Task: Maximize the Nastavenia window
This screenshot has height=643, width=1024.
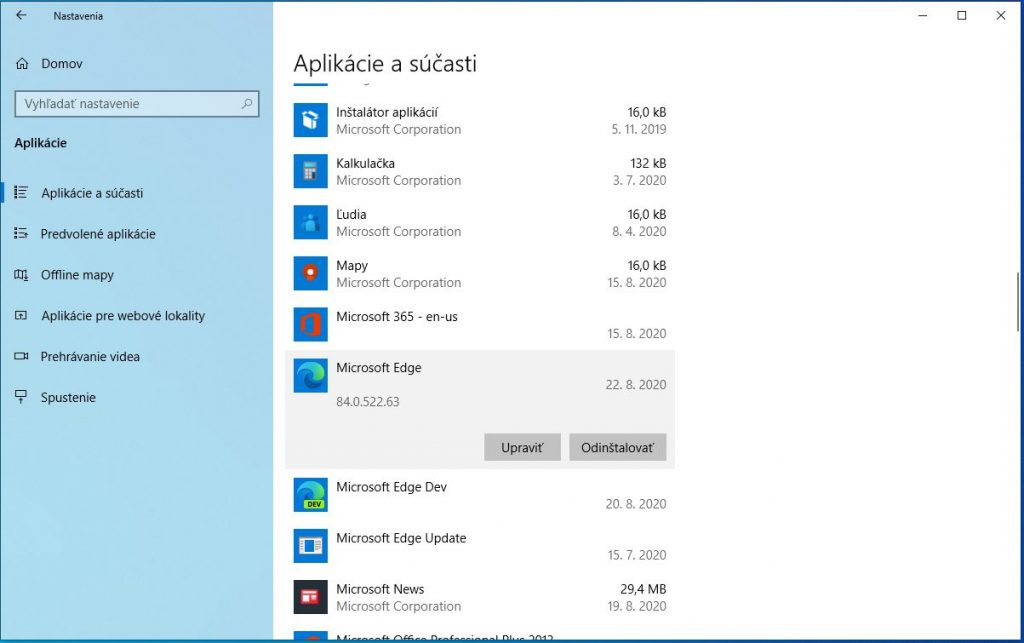Action: click(x=961, y=16)
